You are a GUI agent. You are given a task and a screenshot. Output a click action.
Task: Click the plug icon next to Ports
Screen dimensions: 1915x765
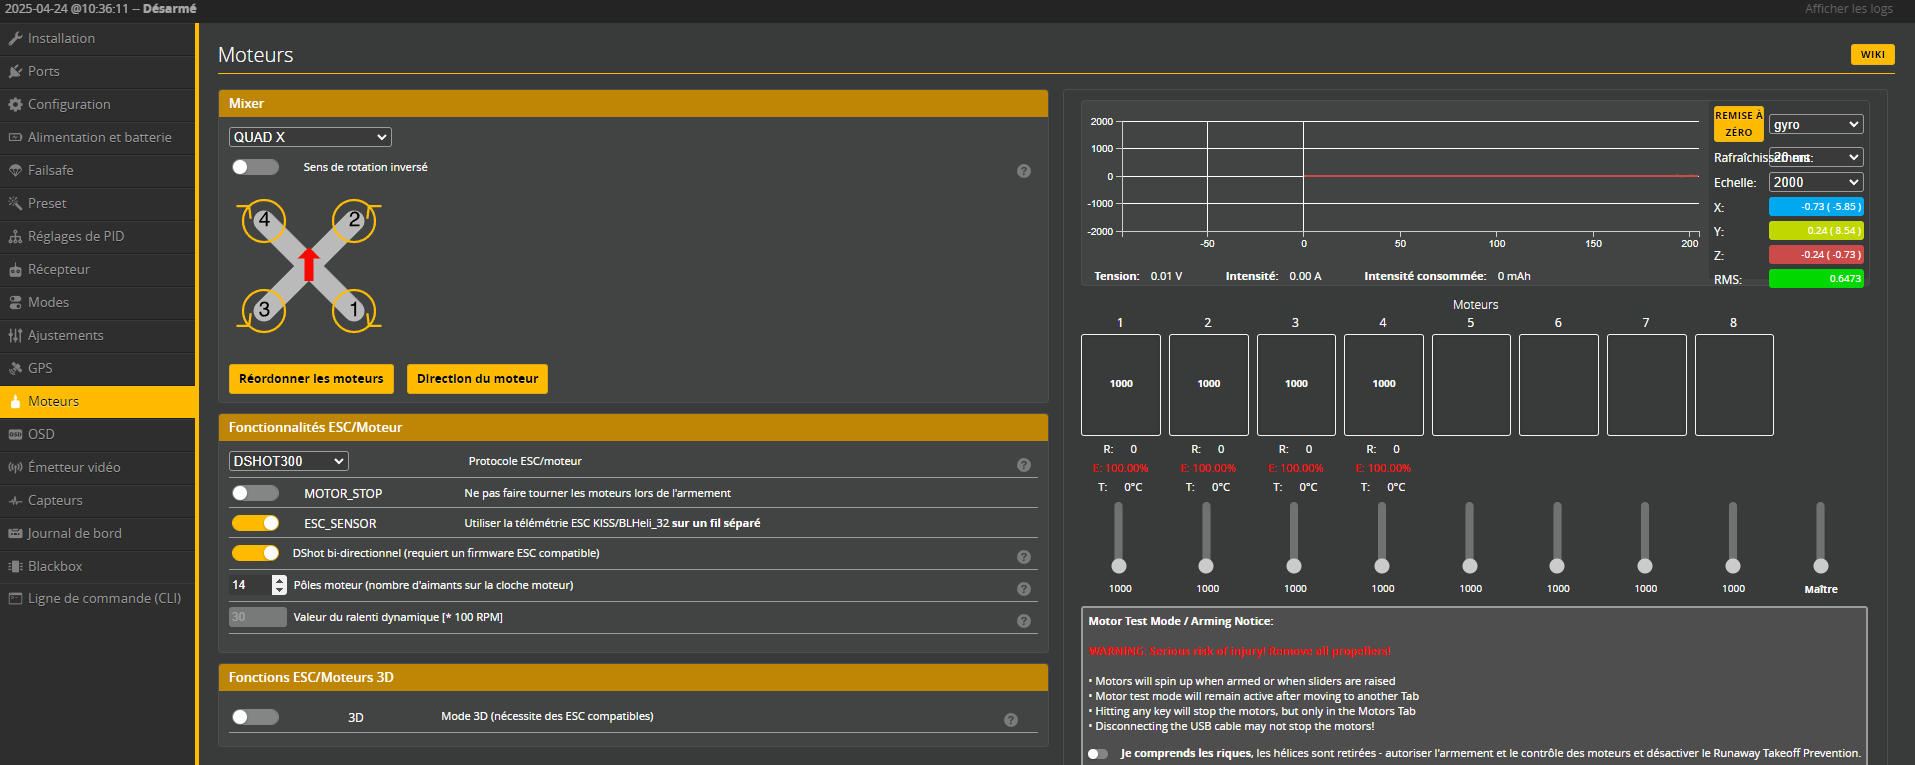tap(15, 71)
